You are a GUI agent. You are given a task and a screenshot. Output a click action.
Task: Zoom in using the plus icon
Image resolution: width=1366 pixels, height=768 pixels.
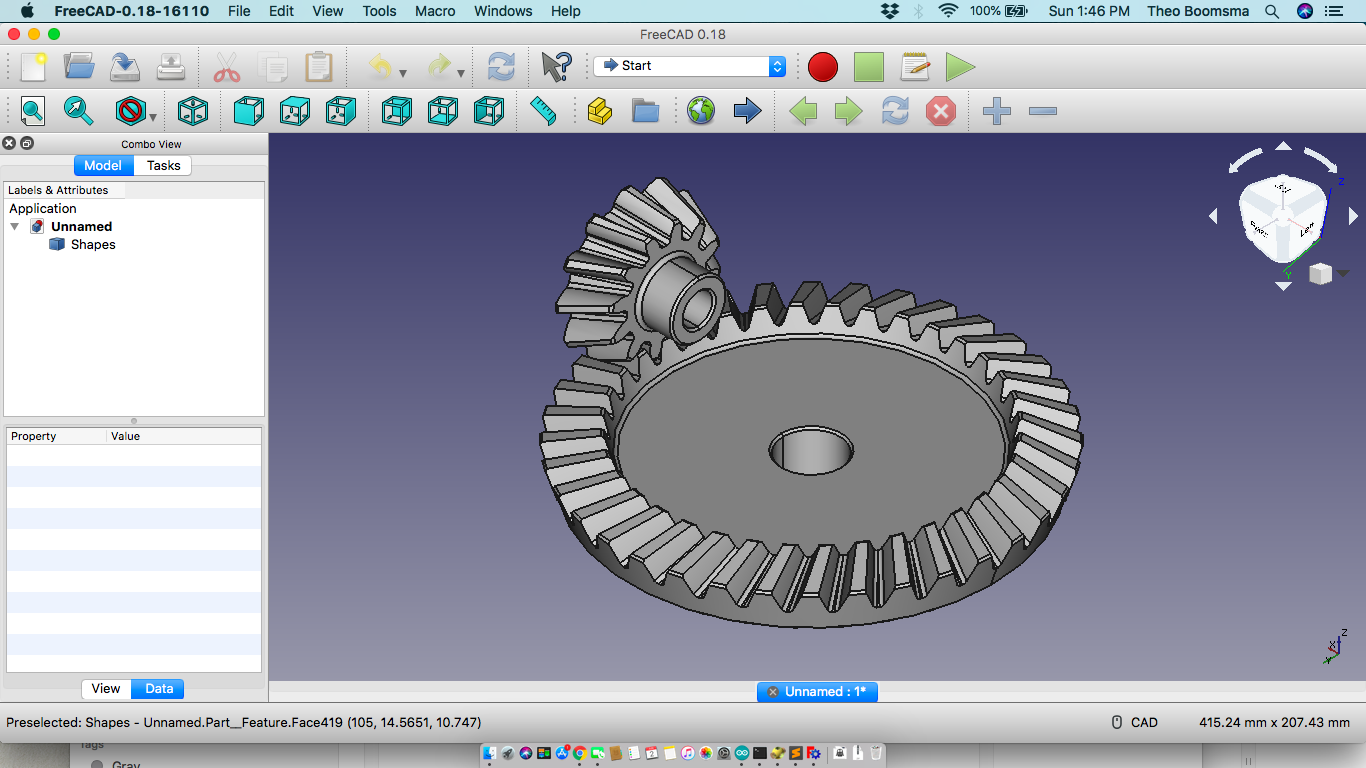(x=995, y=111)
